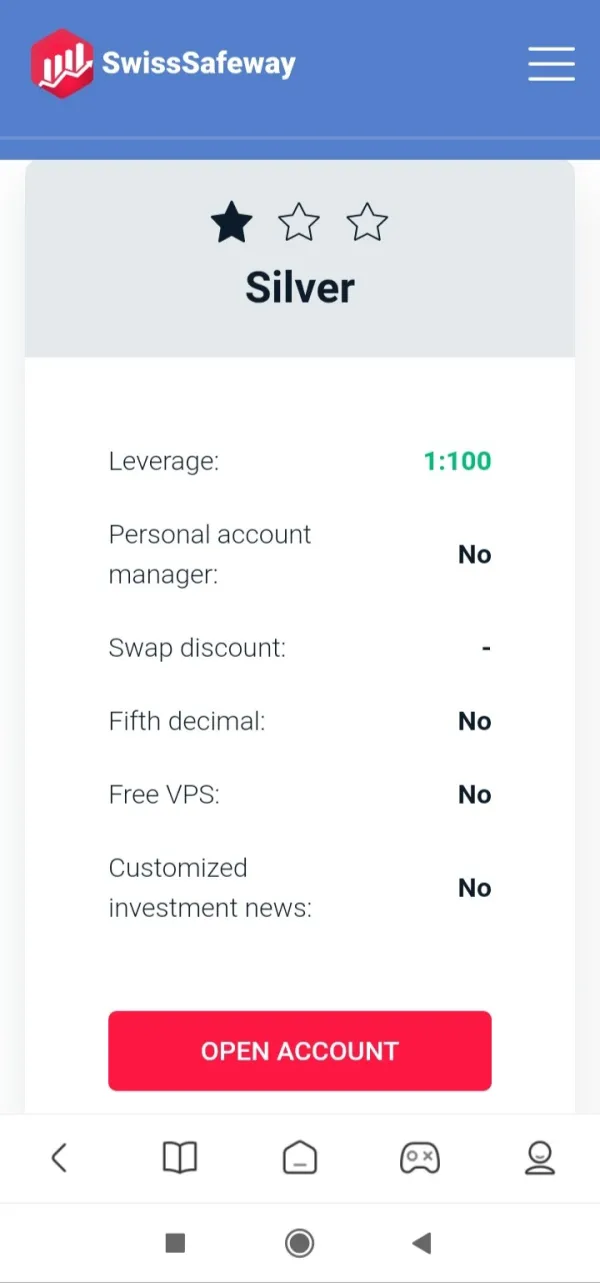Tap the Android home circle button
600x1283 pixels.
(299, 1242)
